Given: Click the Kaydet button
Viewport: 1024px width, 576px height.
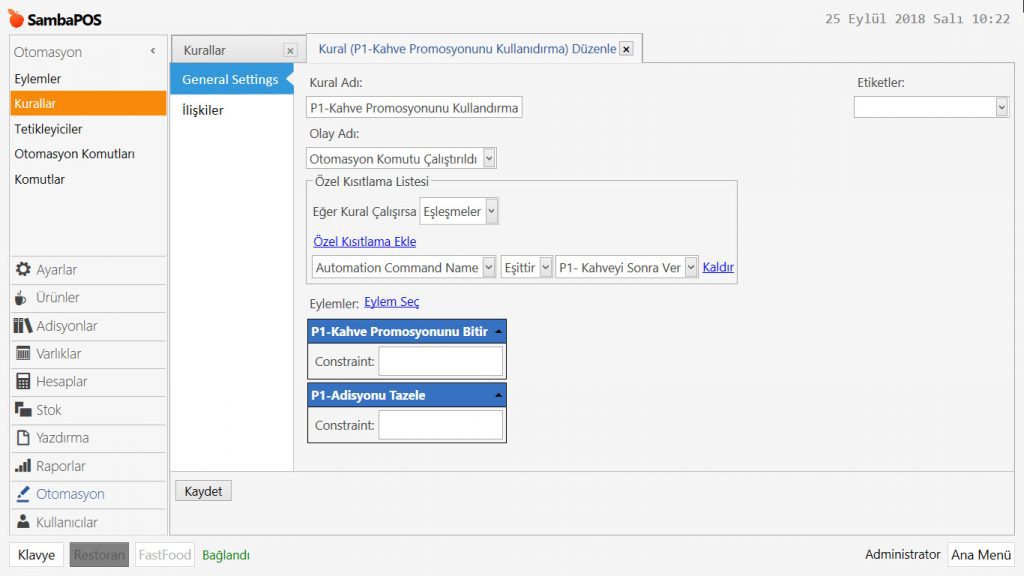Looking at the screenshot, I should [203, 491].
